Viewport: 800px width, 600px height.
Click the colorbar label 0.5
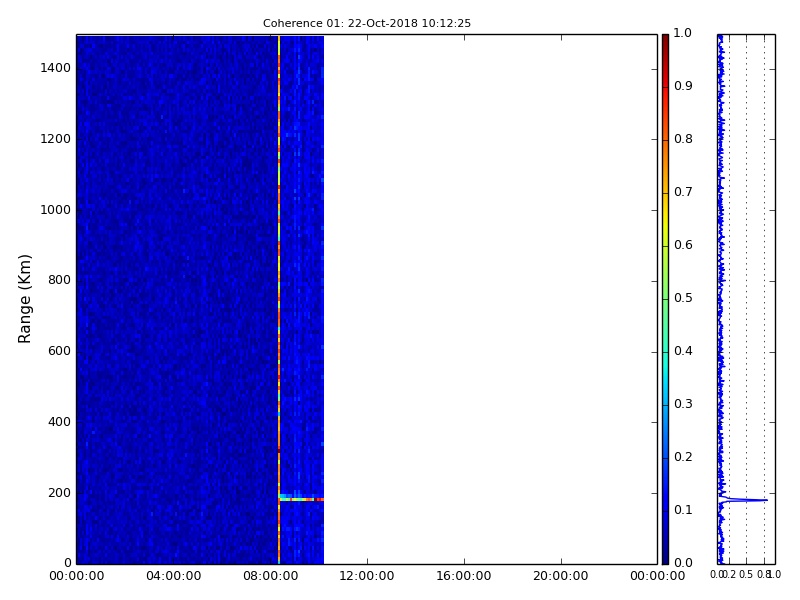[x=683, y=298]
